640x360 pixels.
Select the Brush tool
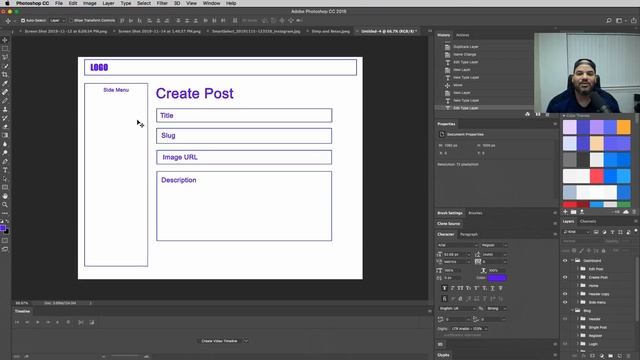pos(5,100)
